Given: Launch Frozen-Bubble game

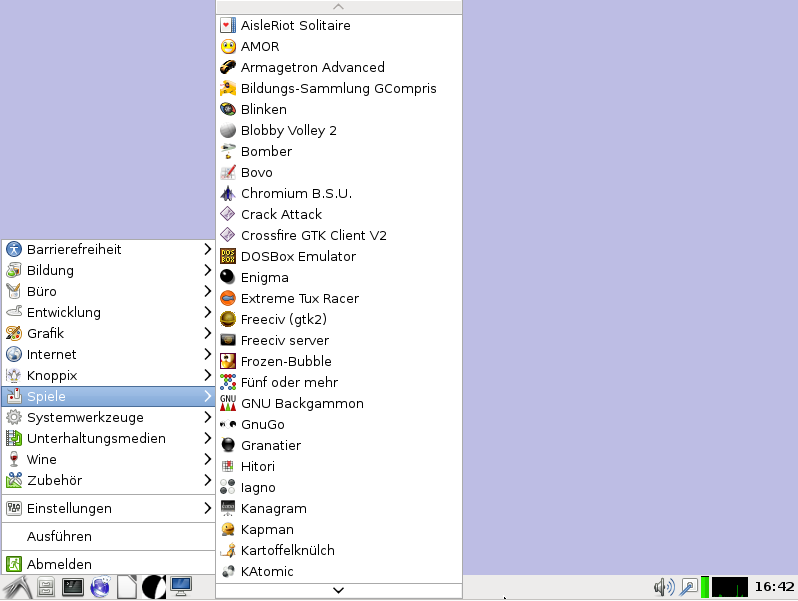Looking at the screenshot, I should click(x=286, y=361).
